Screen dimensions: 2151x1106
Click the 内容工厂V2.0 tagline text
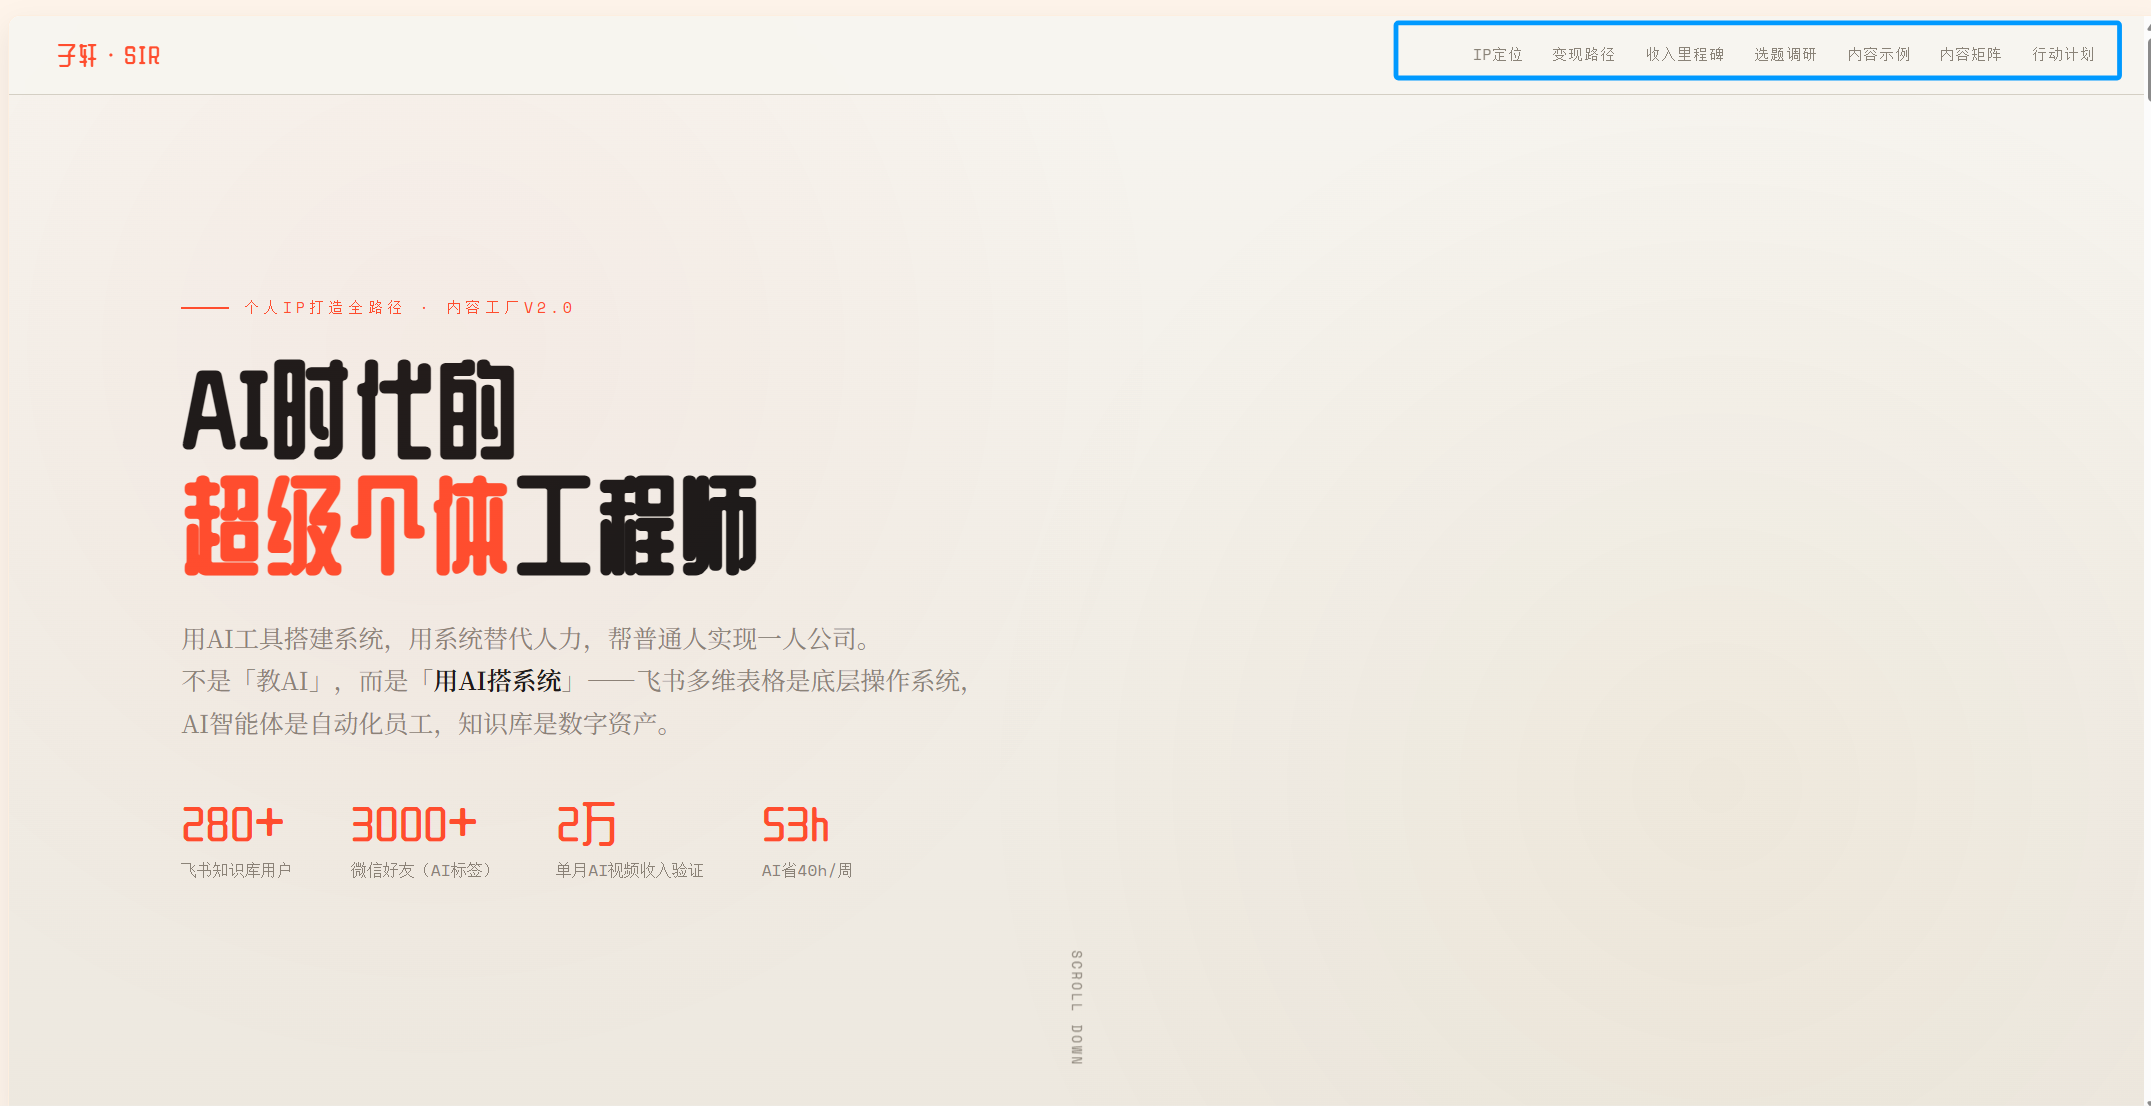510,308
